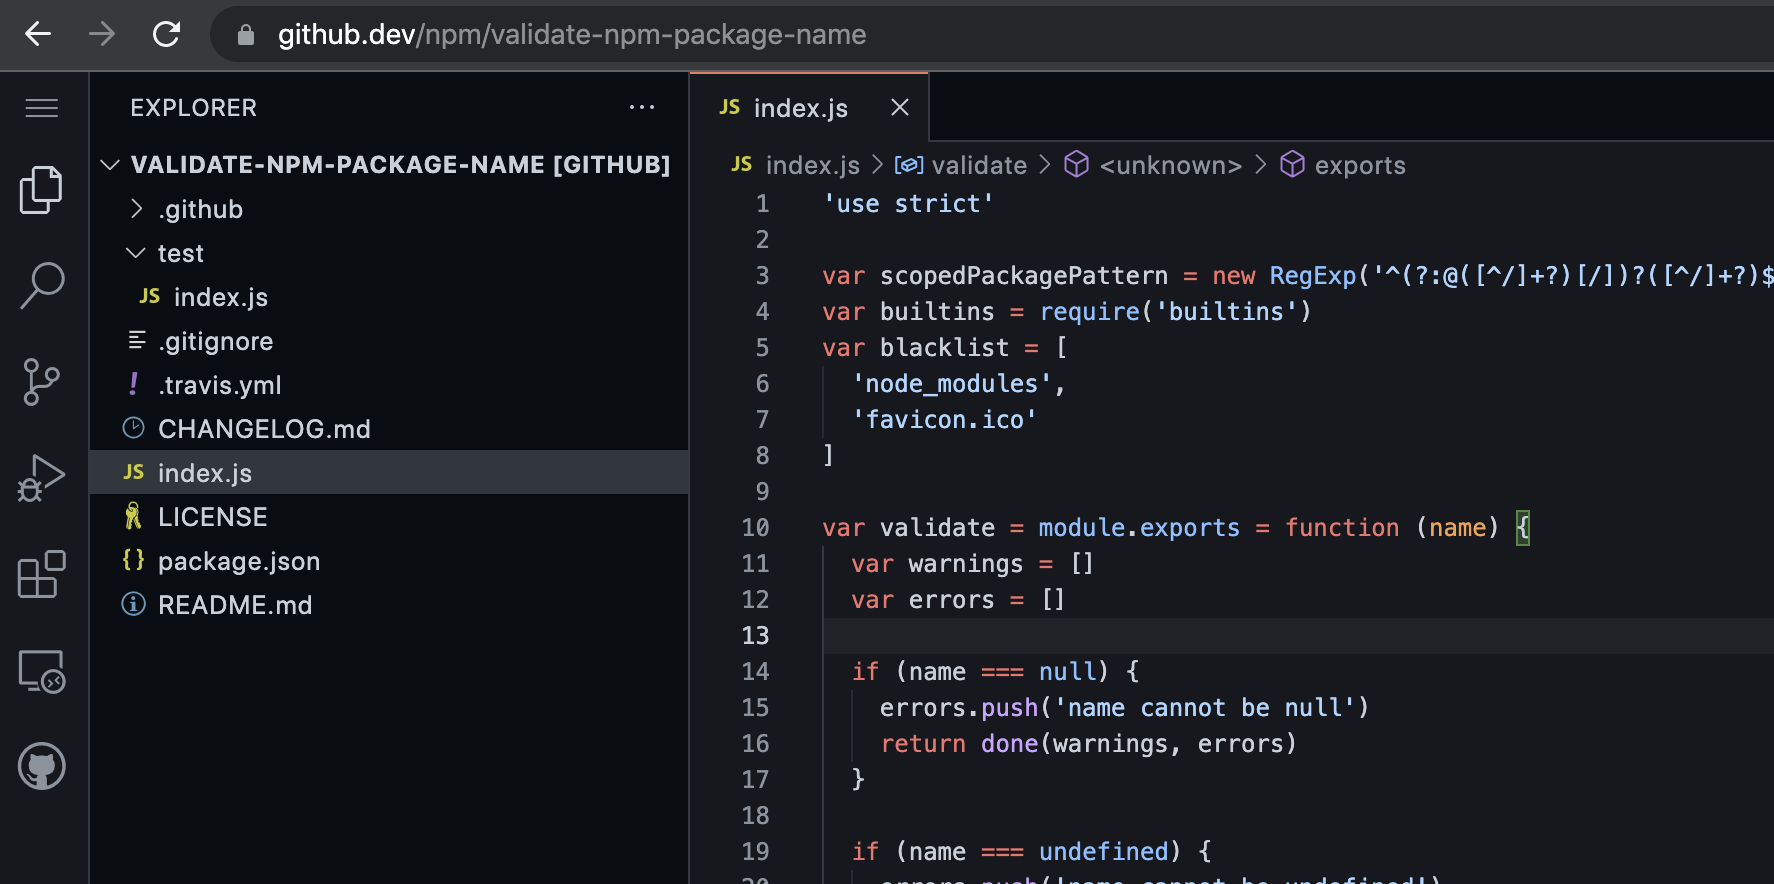Click require('builtins') on line 4

[1175, 312]
